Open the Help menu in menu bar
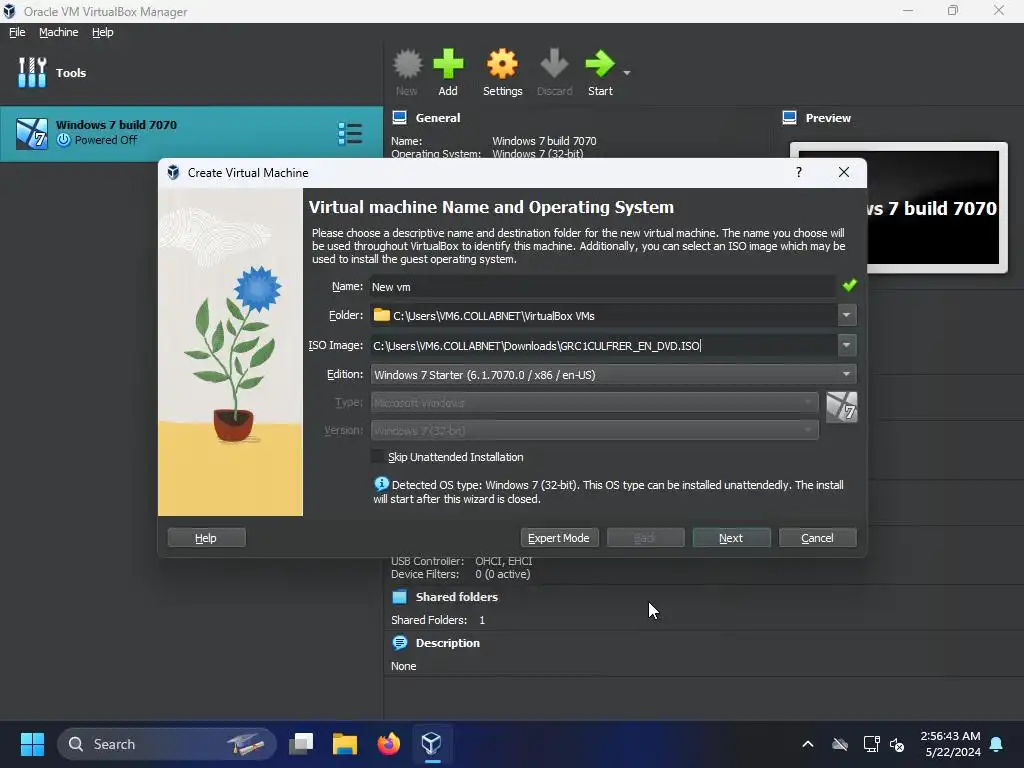This screenshot has width=1024, height=768. pos(103,32)
